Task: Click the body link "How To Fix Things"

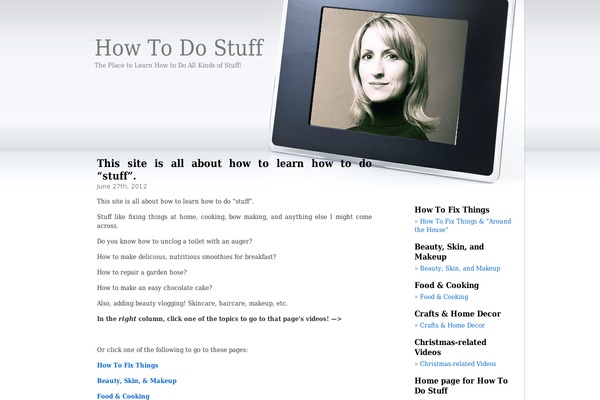Action: click(x=127, y=365)
